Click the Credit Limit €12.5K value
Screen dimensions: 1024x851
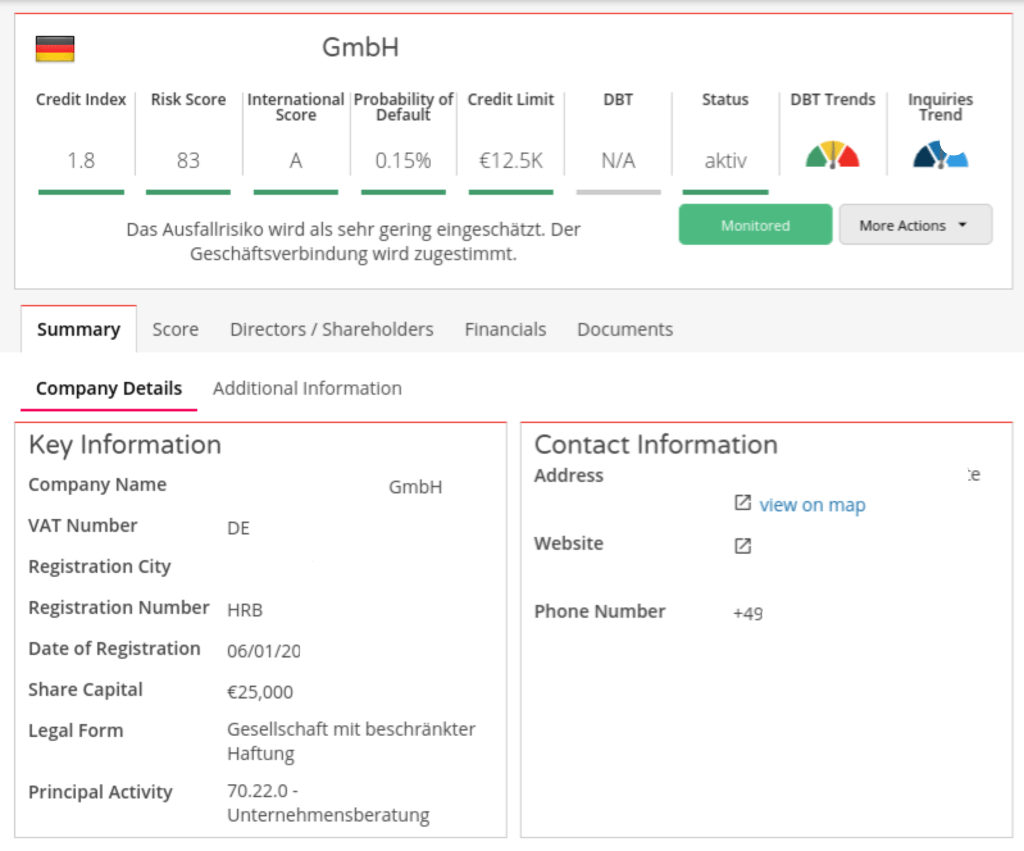pyautogui.click(x=510, y=160)
